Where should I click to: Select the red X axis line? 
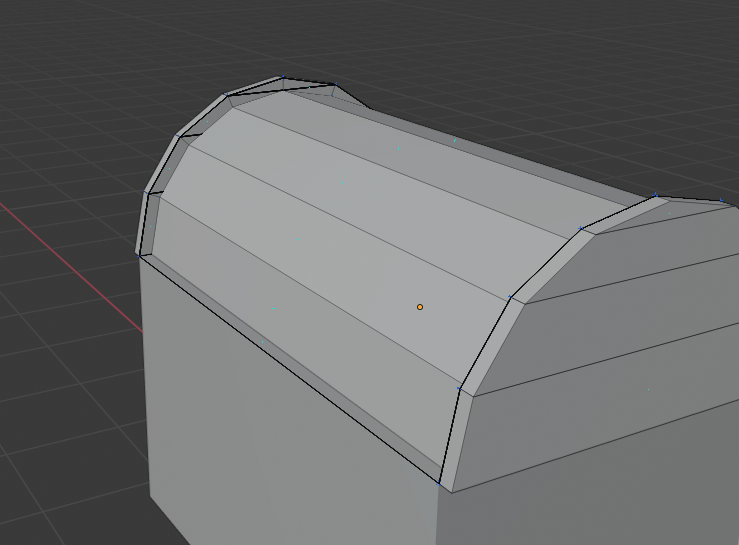[71, 267]
